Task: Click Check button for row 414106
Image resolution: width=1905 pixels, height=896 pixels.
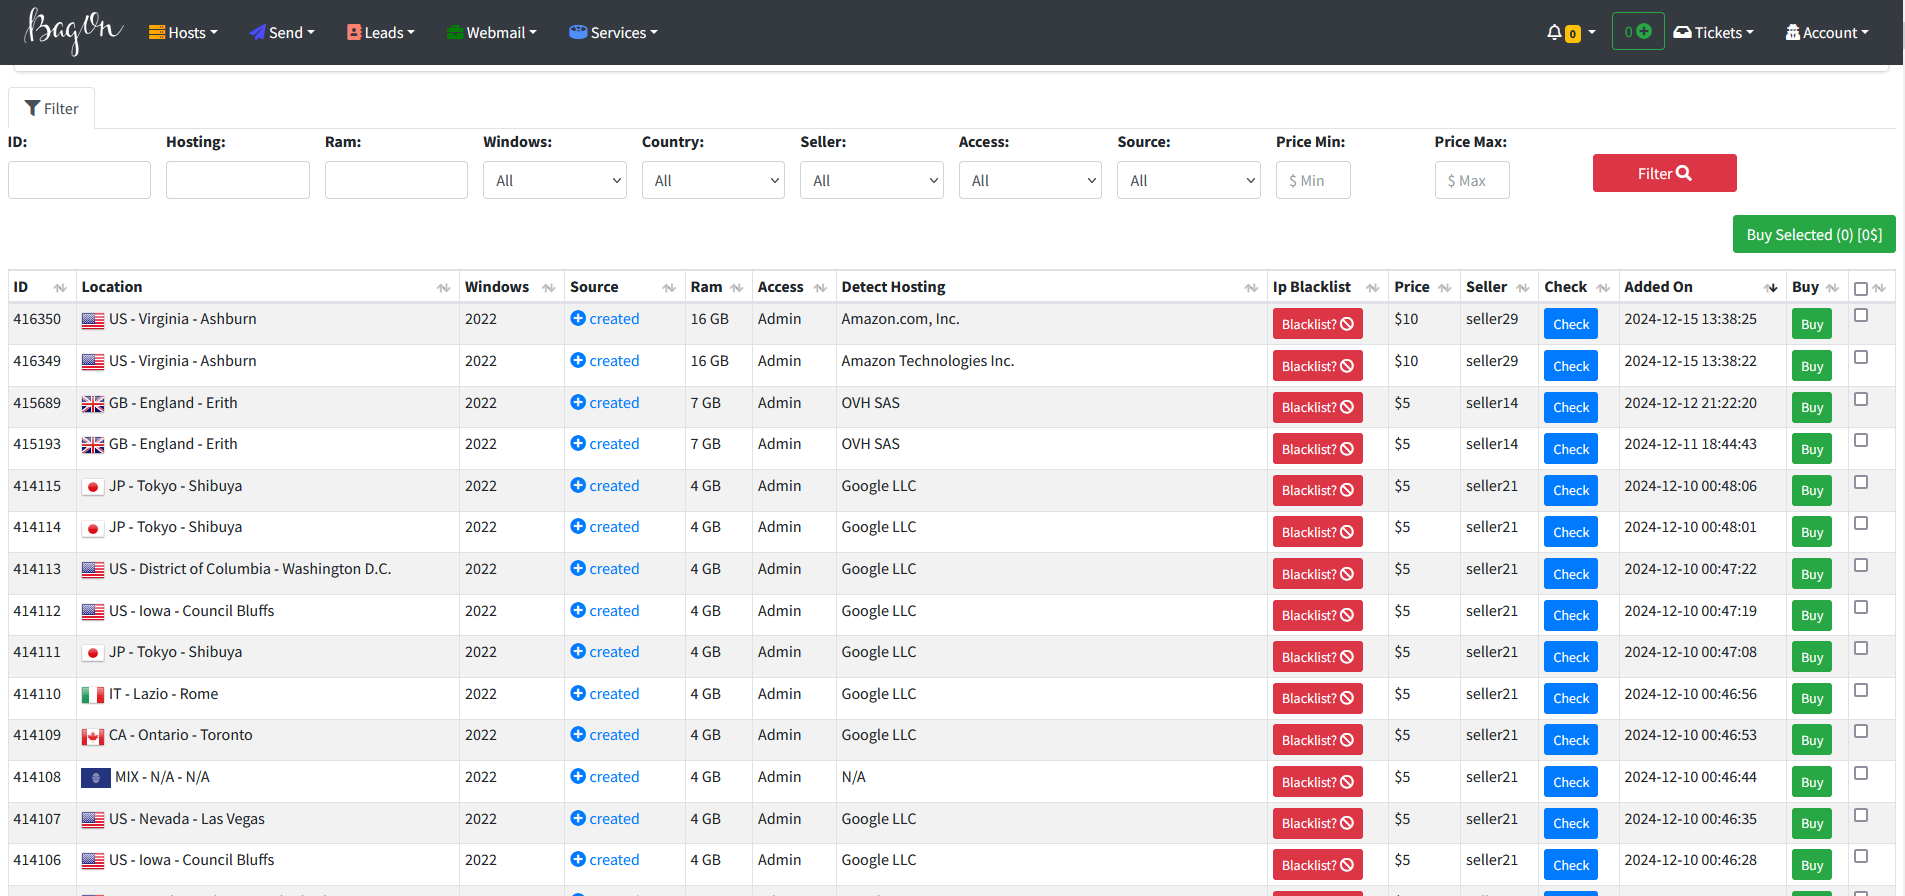Action: point(1570,865)
